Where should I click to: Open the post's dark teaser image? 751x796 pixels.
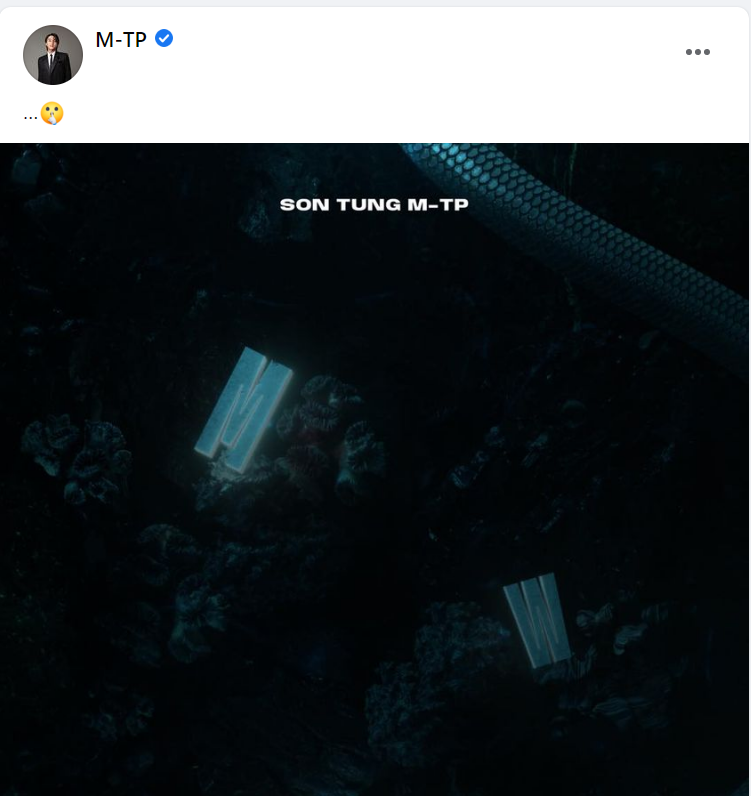pos(374,469)
